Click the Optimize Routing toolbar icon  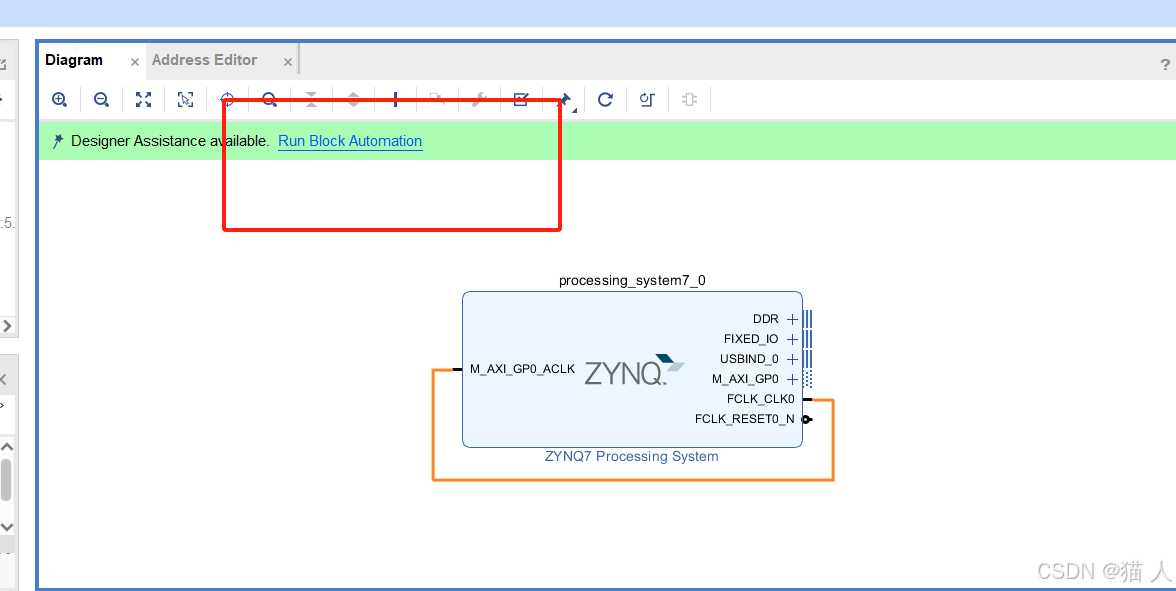pyautogui.click(x=647, y=99)
